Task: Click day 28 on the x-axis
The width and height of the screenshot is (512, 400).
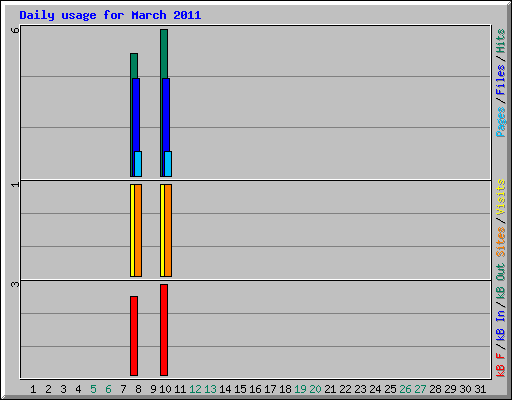Action: click(435, 389)
